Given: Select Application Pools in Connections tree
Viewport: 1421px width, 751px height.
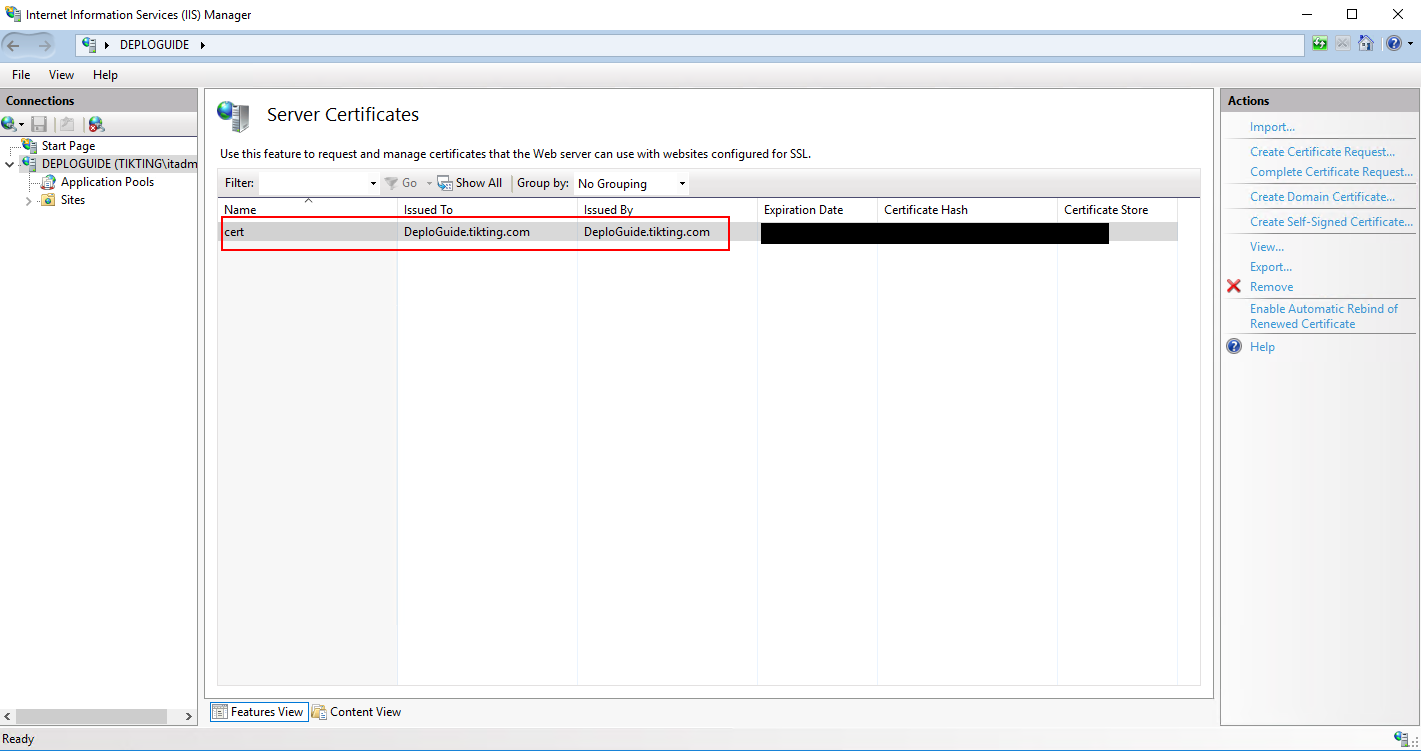Looking at the screenshot, I should 107,182.
